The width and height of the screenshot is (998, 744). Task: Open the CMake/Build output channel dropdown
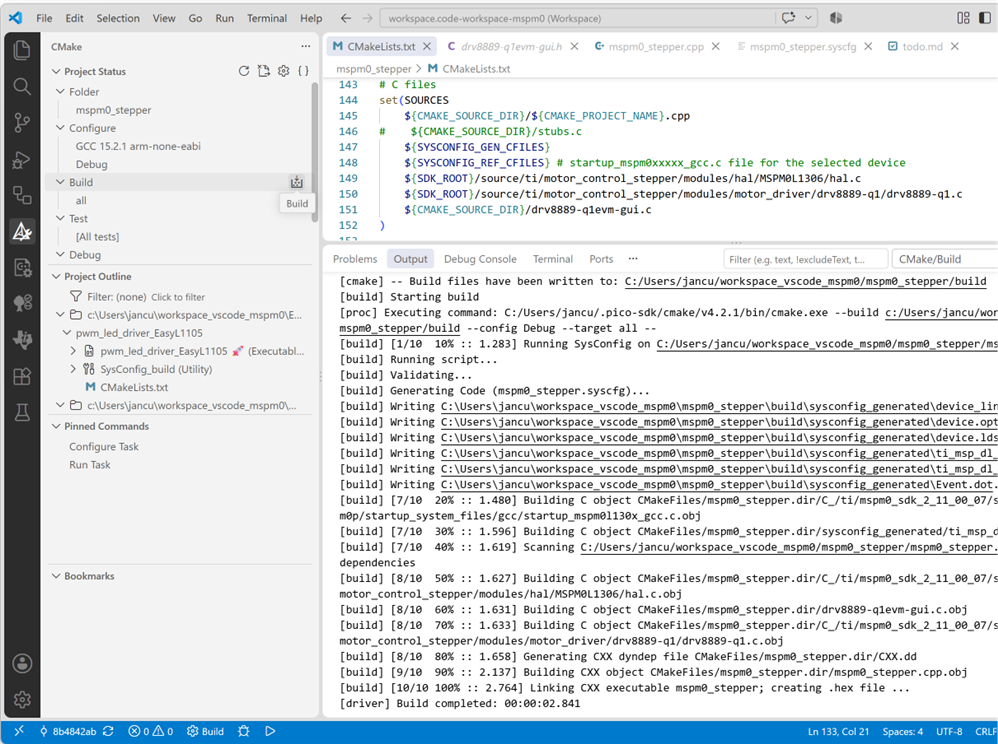[x=945, y=259]
